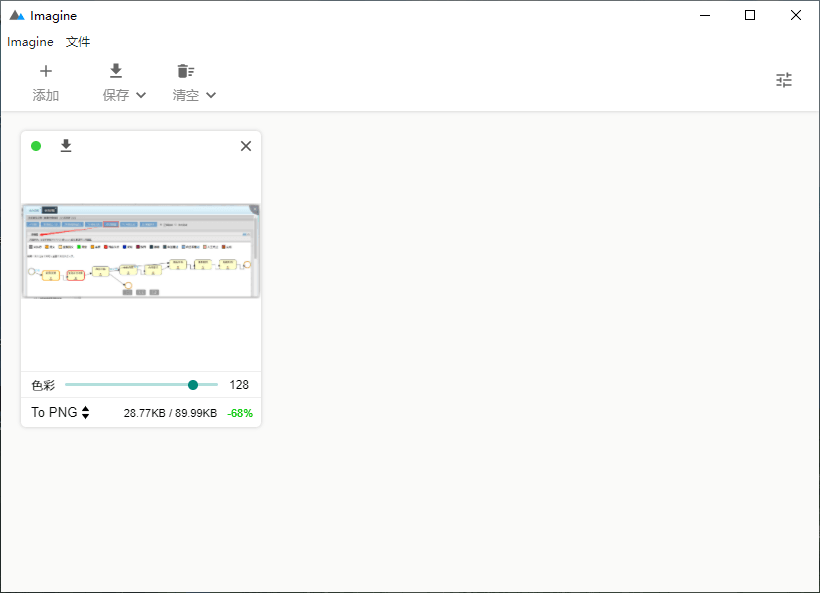This screenshot has height=593, width=820.
Task: Click the Imagine logo in the title bar
Action: (x=17, y=16)
